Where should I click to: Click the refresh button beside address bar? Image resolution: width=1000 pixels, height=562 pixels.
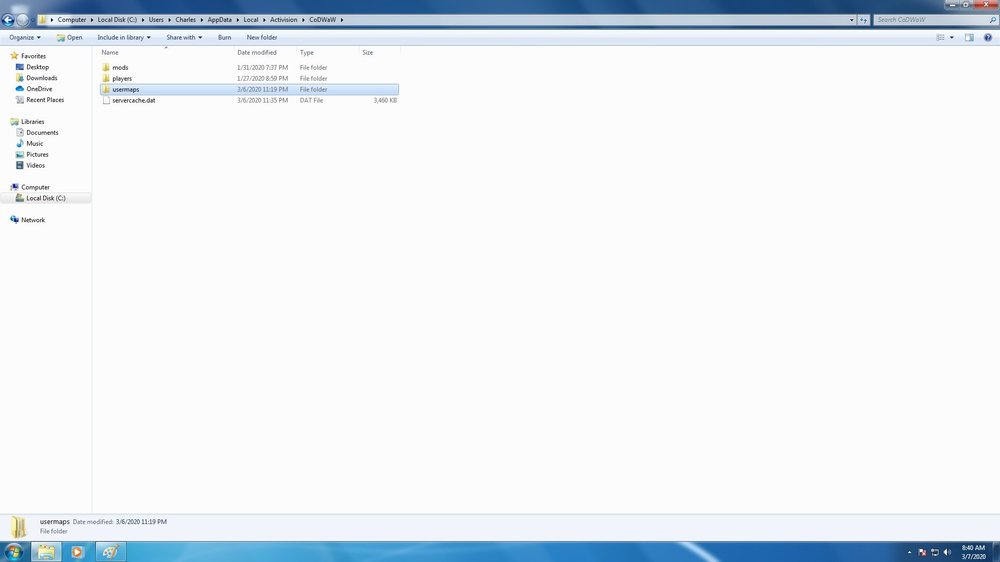[x=864, y=20]
